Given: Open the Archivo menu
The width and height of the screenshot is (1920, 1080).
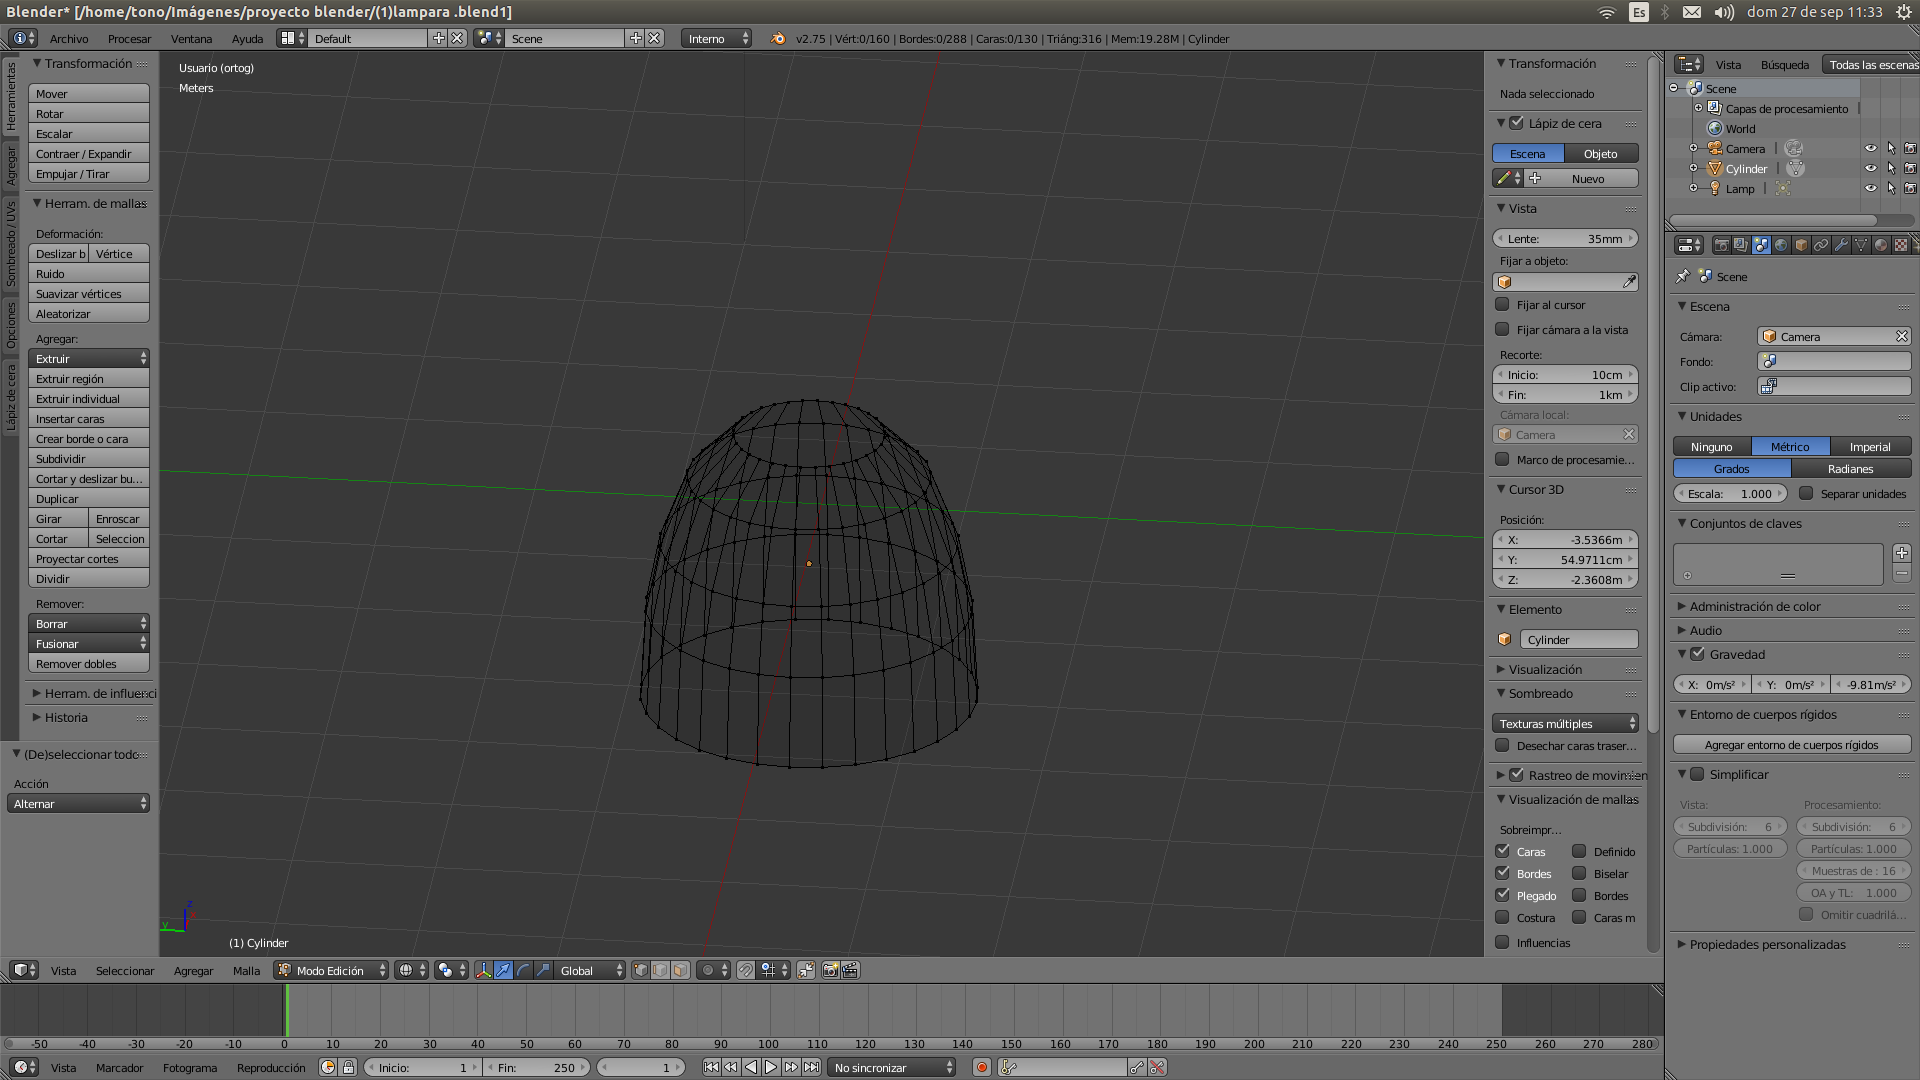Looking at the screenshot, I should [69, 39].
